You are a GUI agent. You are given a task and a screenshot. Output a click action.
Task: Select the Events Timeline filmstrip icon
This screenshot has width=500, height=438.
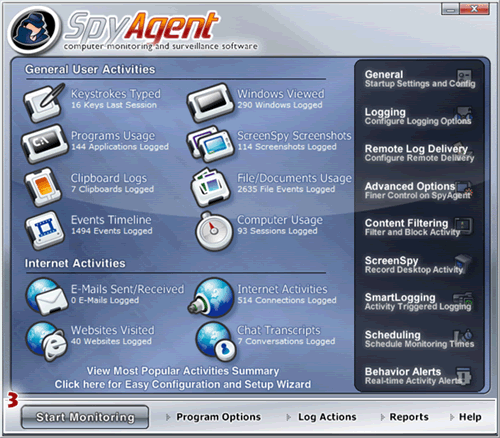(45, 231)
